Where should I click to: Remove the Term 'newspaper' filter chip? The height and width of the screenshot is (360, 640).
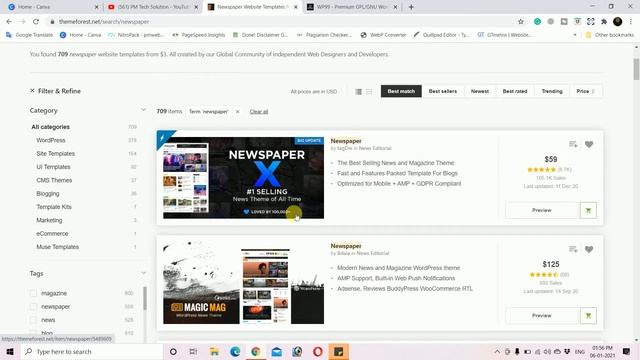[238, 111]
